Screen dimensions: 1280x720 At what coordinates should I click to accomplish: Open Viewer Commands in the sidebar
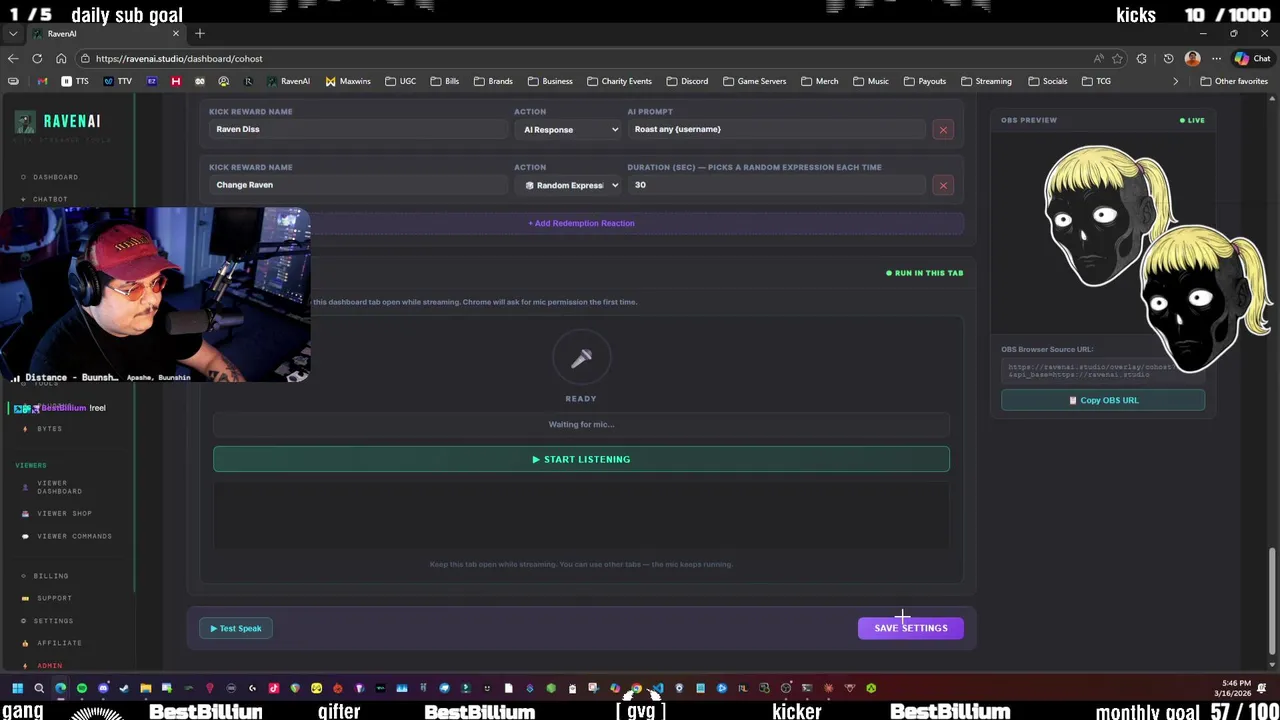click(74, 536)
